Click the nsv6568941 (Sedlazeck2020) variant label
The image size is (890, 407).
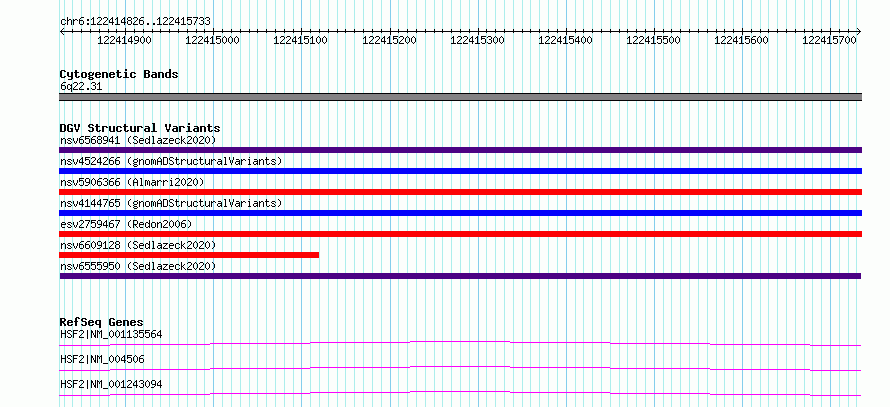[x=138, y=140]
